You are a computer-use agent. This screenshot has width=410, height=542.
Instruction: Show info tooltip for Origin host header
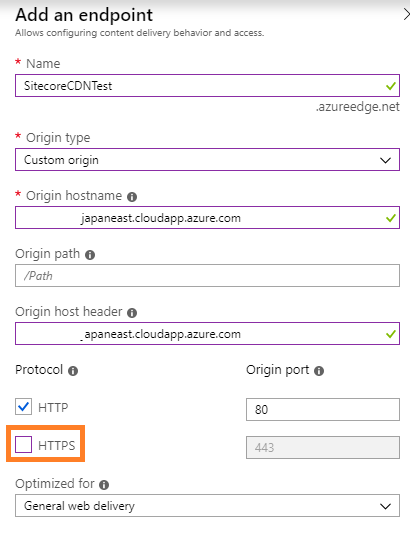[132, 313]
